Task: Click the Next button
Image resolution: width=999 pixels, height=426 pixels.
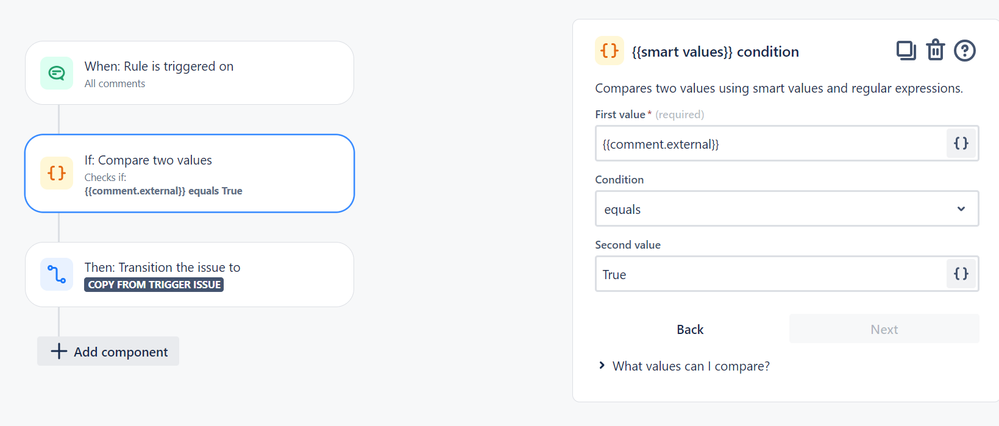Action: tap(884, 329)
